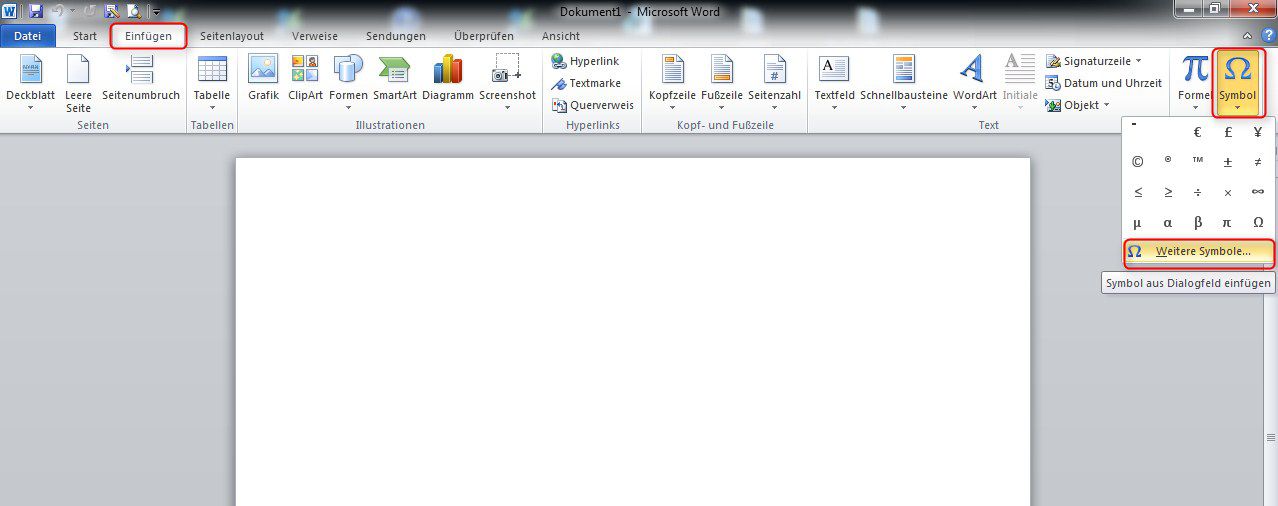Insert Datum und Uhrzeit

1103,83
